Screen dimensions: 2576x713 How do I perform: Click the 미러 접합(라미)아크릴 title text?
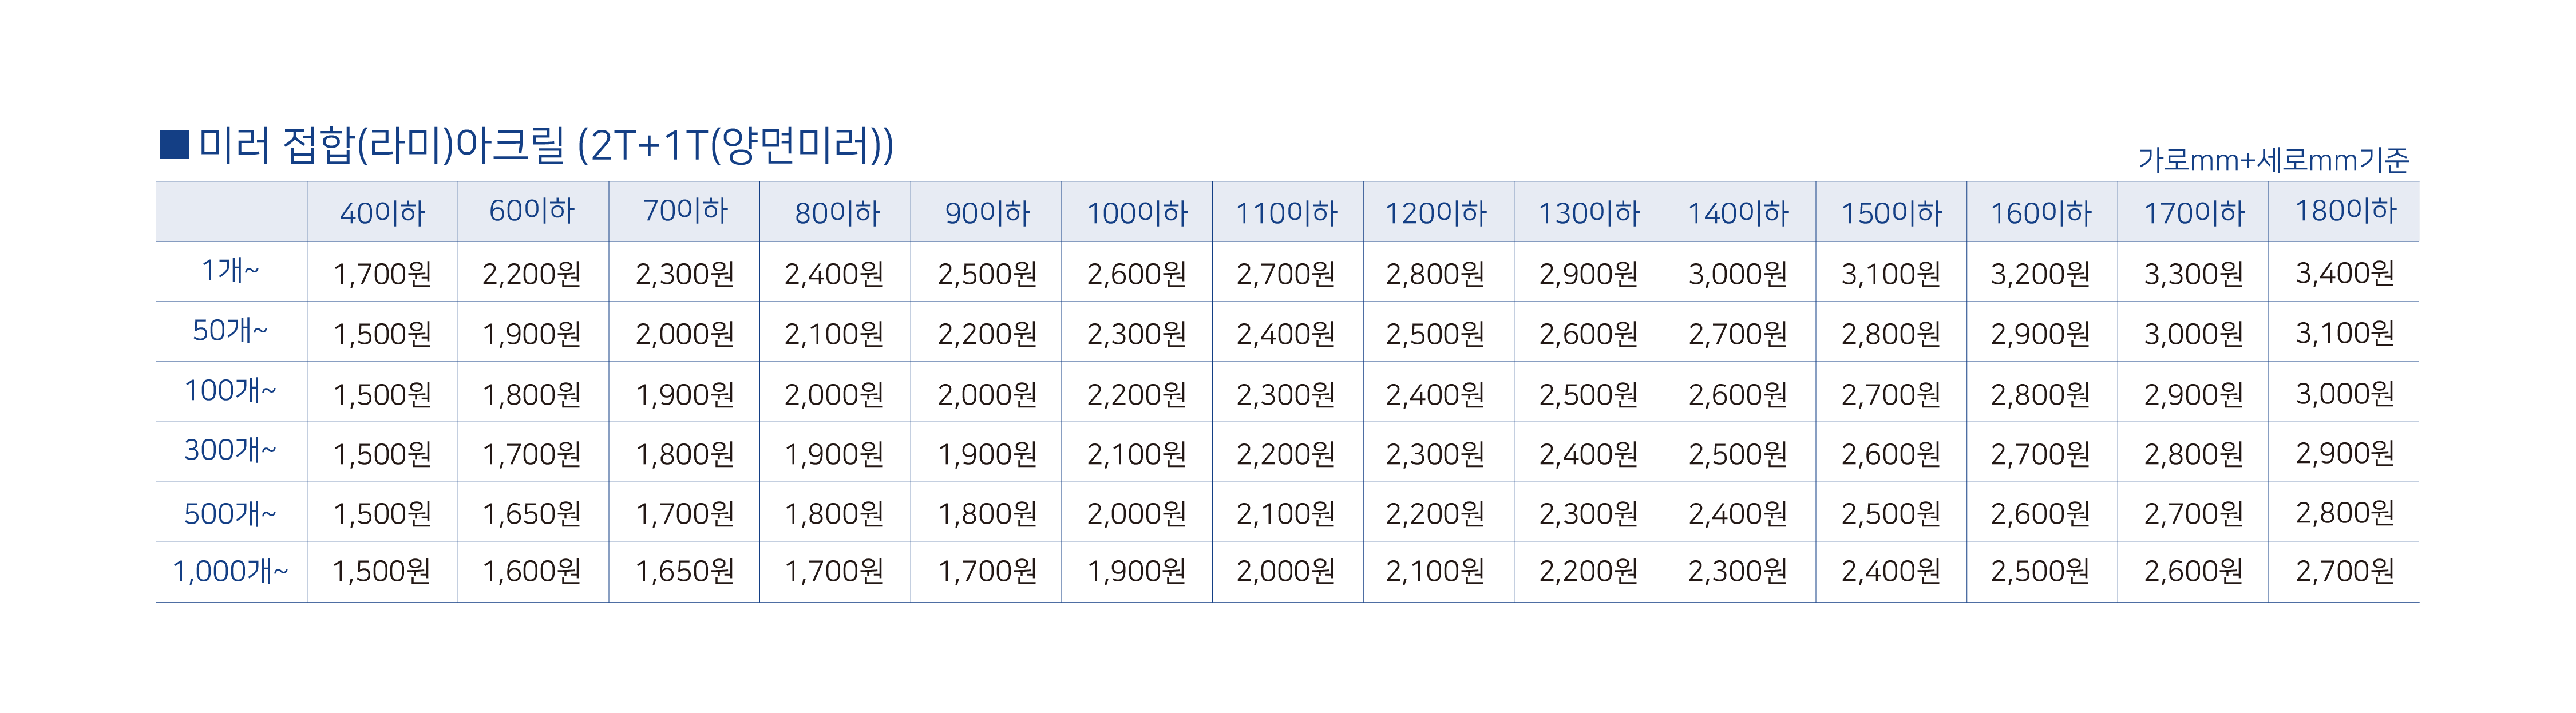click(x=381, y=145)
